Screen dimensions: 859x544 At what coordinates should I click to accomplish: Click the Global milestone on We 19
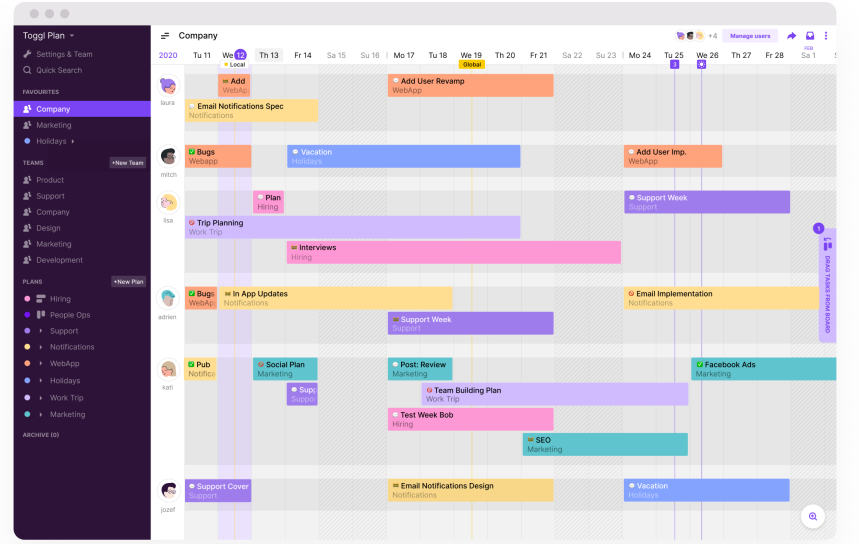pos(472,65)
